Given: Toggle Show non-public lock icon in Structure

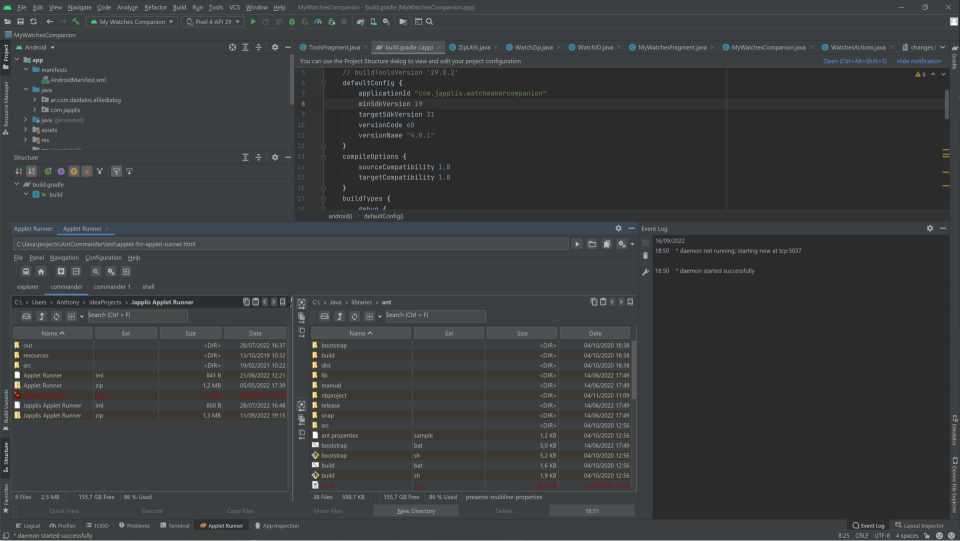Looking at the screenshot, I should tap(87, 171).
